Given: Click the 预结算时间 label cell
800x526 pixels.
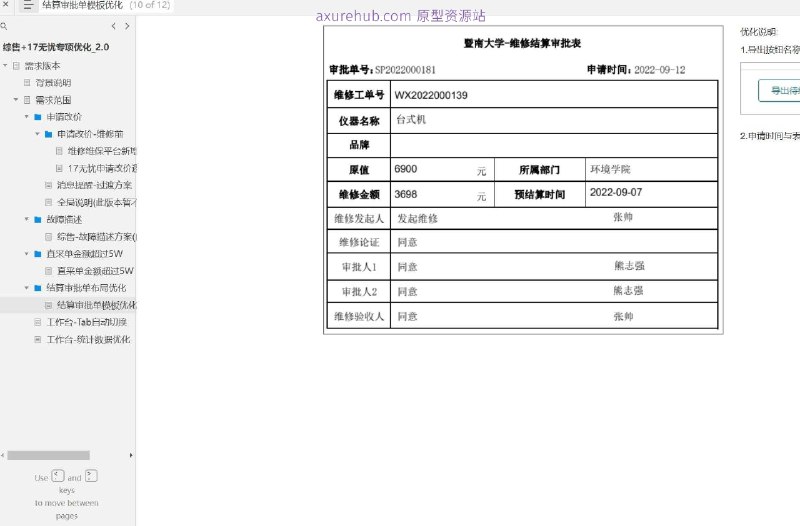Looking at the screenshot, I should [539, 194].
